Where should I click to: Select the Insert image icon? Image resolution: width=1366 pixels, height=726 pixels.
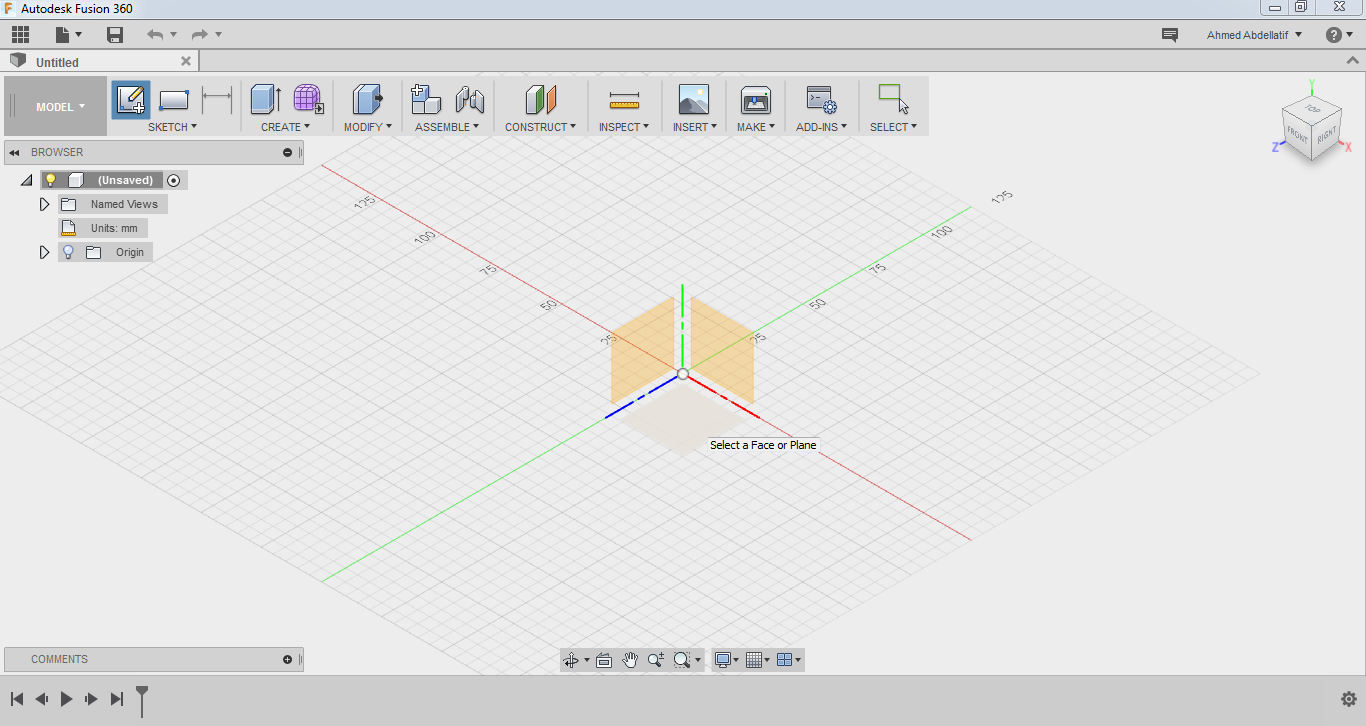694,100
